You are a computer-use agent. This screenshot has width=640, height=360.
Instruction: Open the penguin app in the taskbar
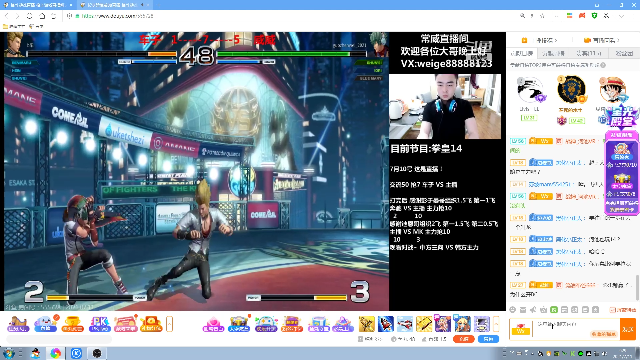(x=36, y=353)
